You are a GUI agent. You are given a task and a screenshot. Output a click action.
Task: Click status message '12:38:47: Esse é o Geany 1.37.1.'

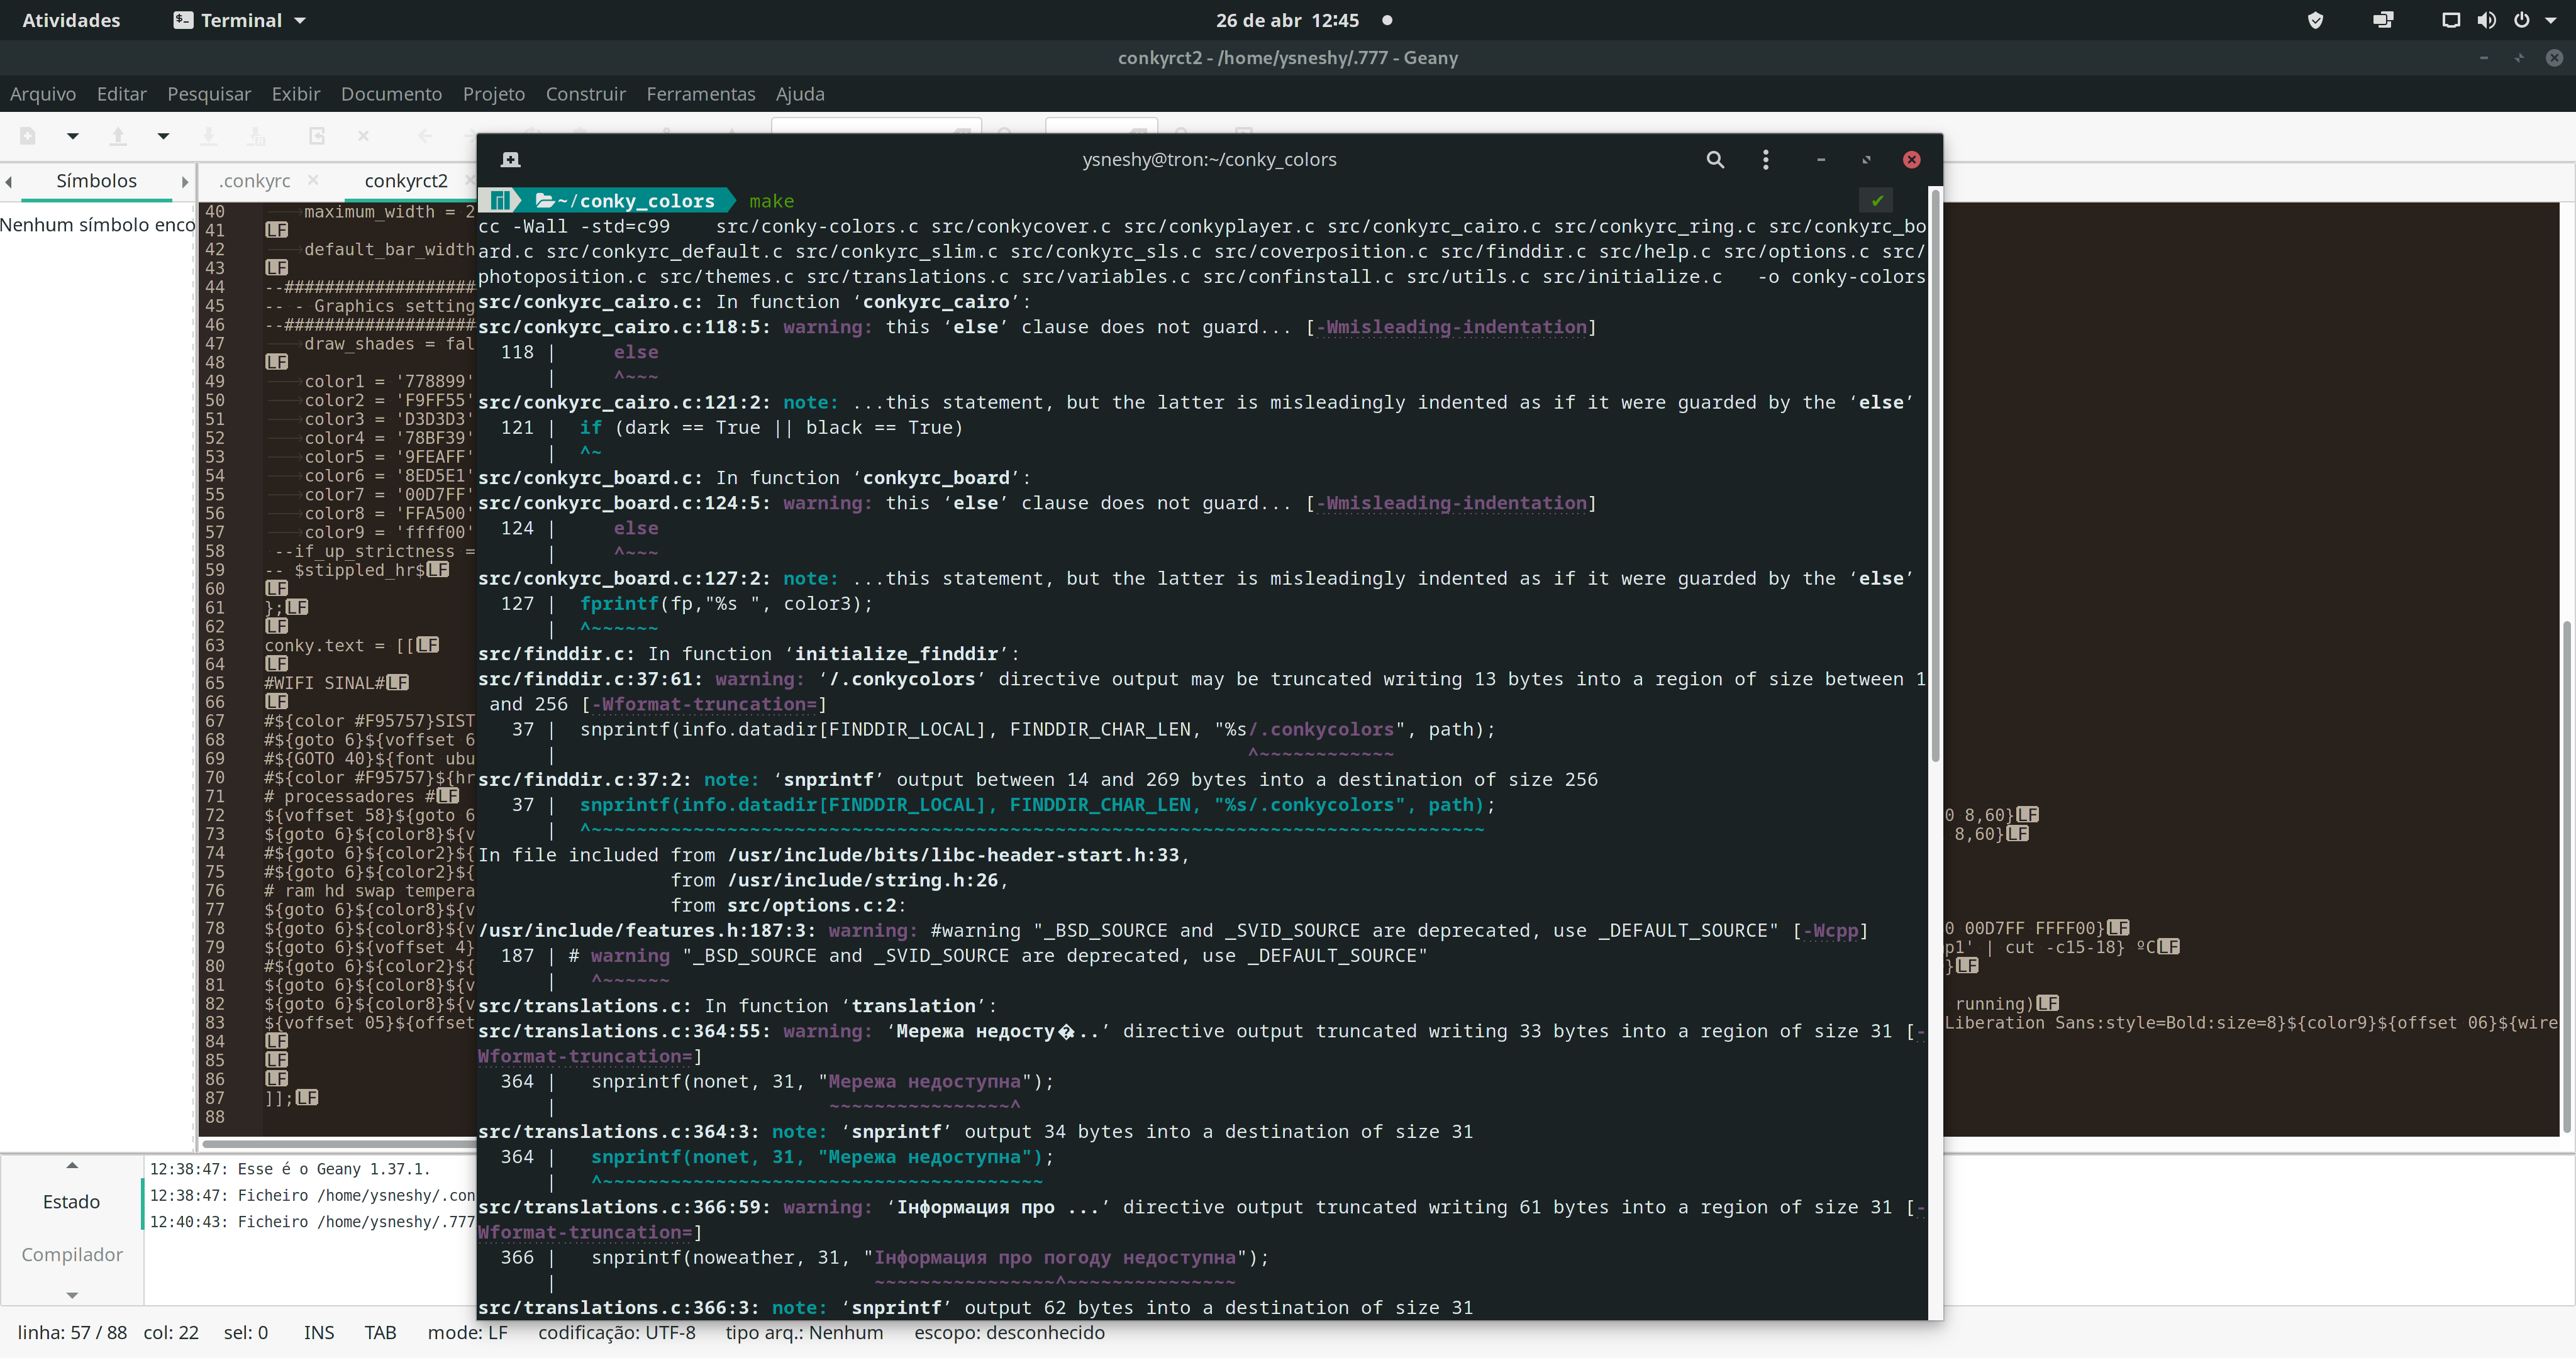click(290, 1169)
